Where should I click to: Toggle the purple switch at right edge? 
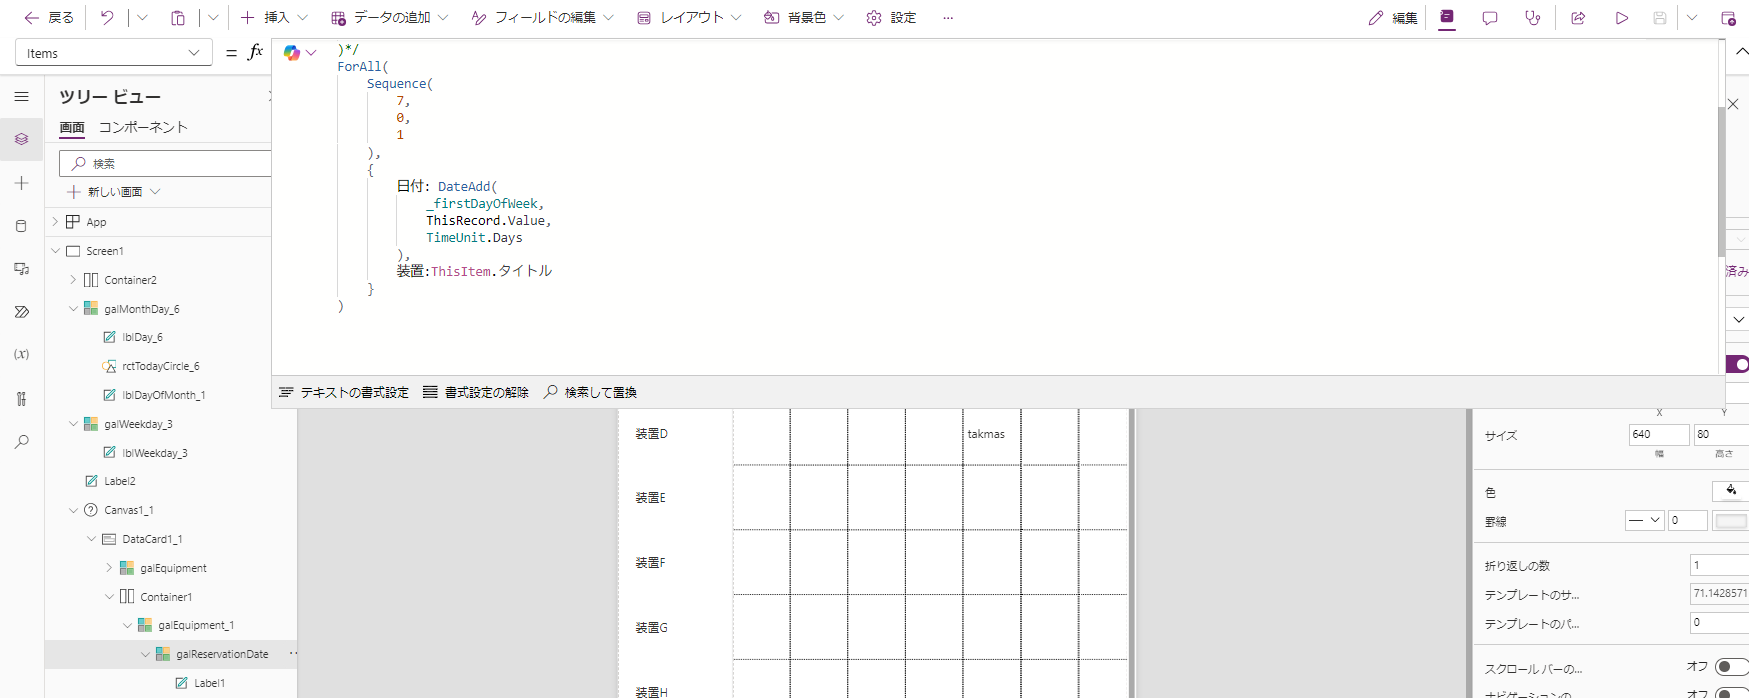[x=1738, y=364]
